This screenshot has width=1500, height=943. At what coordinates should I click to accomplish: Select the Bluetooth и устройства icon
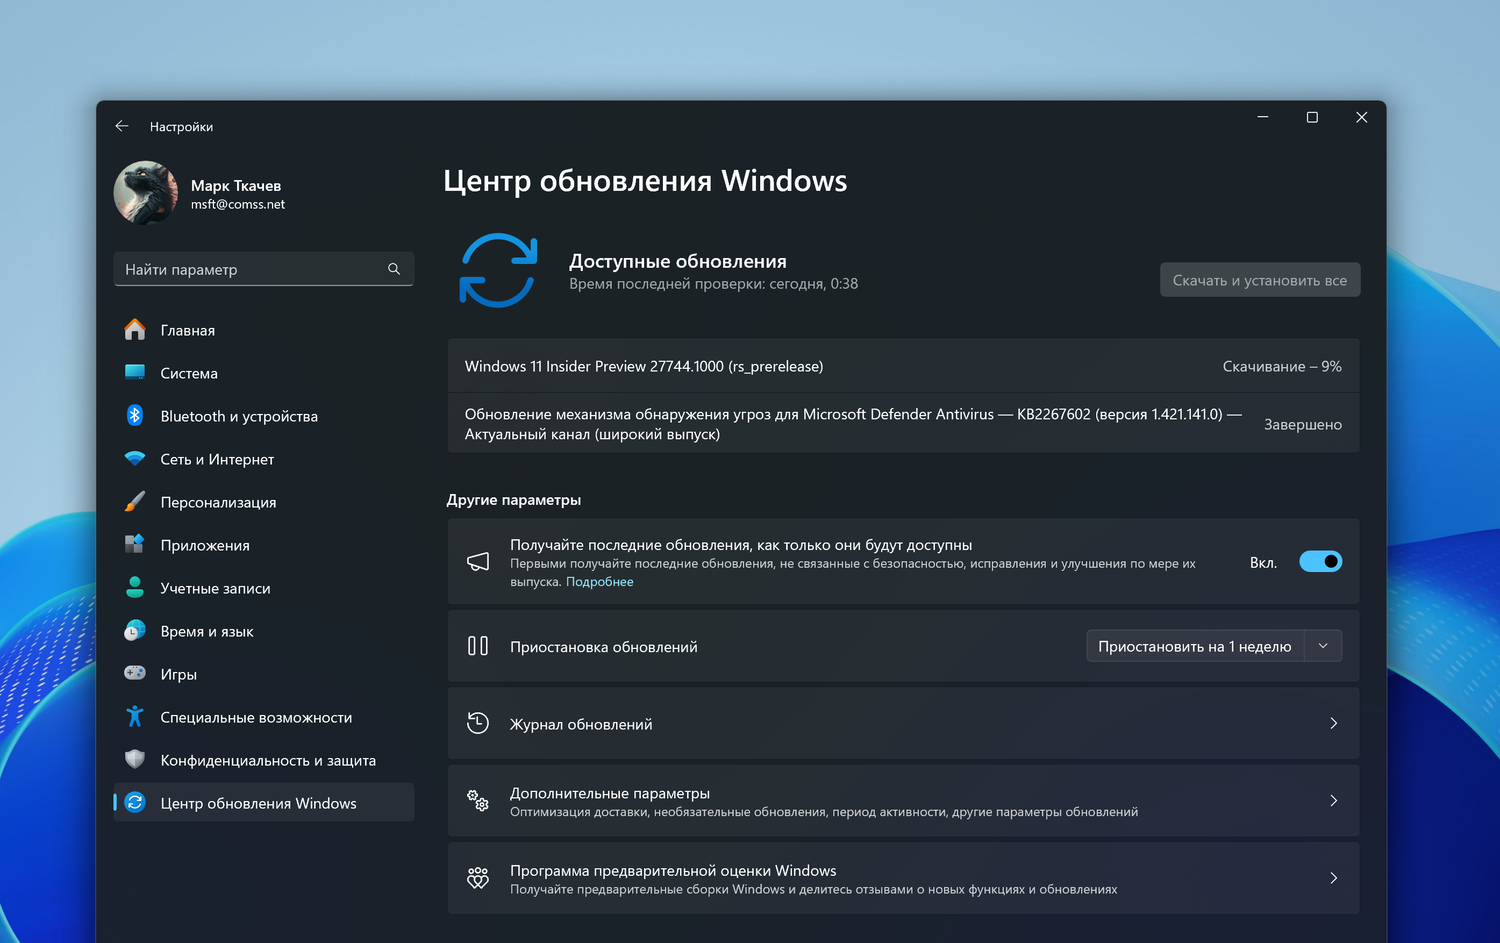click(134, 415)
